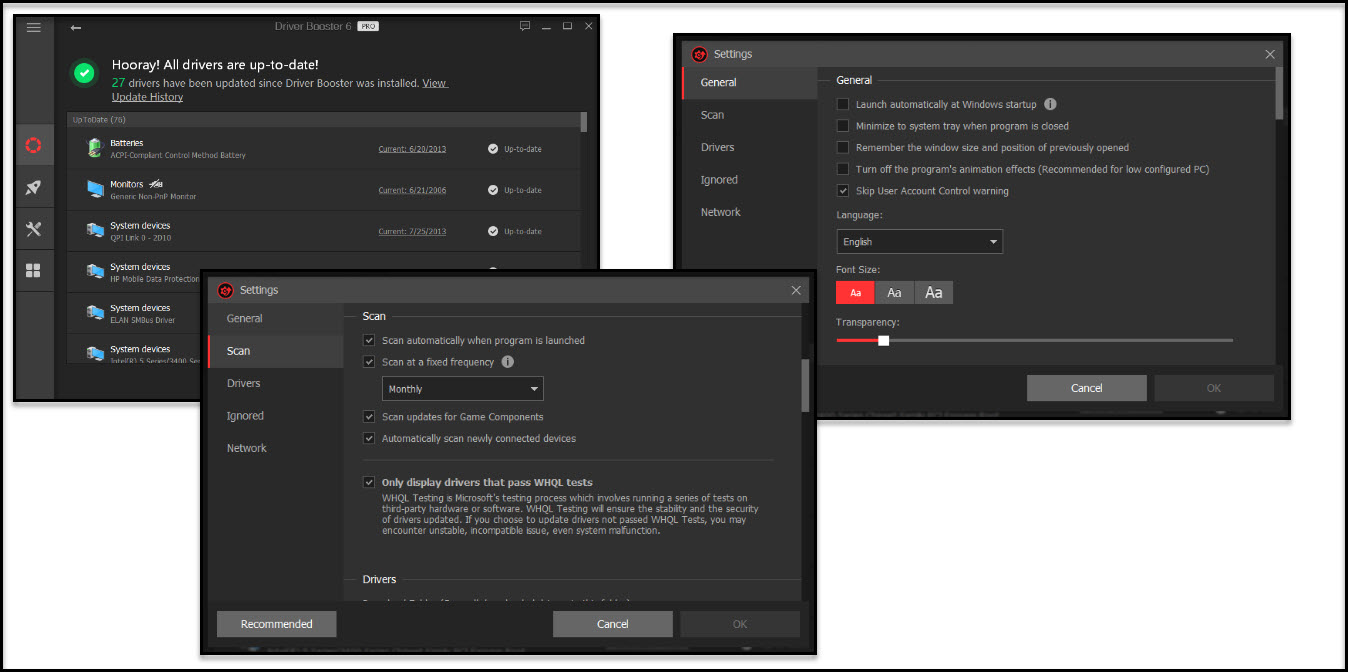Select the text Generic Non-PnP Monitor

click(x=153, y=197)
